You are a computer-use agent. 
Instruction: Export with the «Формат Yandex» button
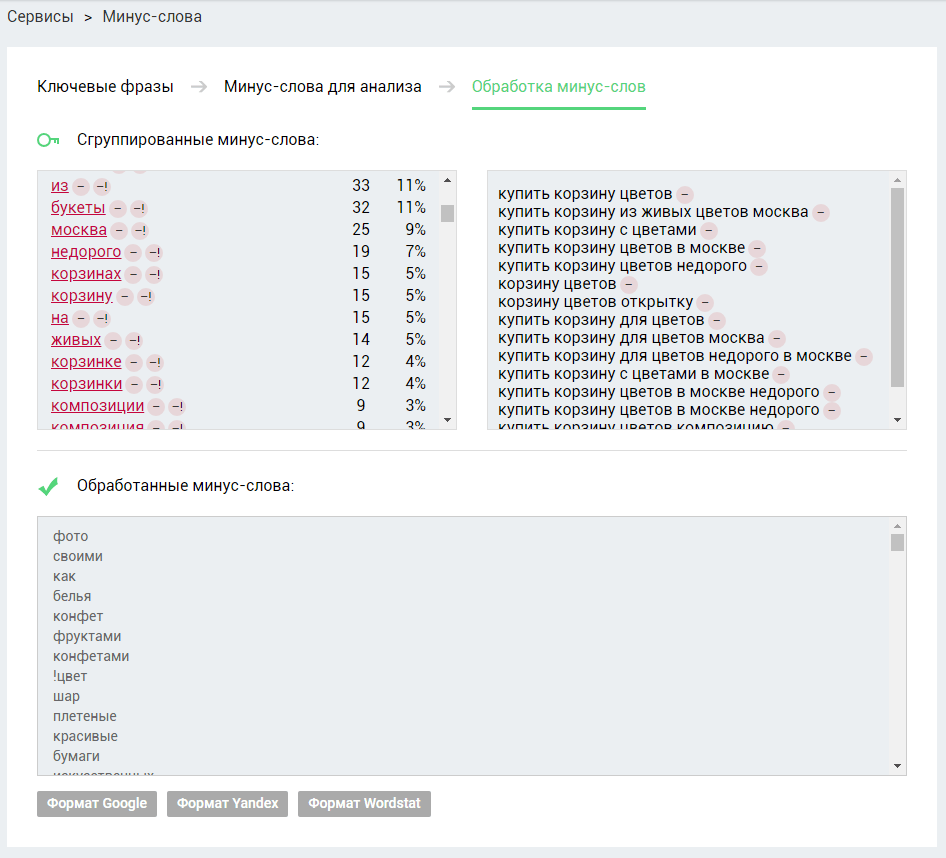pyautogui.click(x=227, y=804)
